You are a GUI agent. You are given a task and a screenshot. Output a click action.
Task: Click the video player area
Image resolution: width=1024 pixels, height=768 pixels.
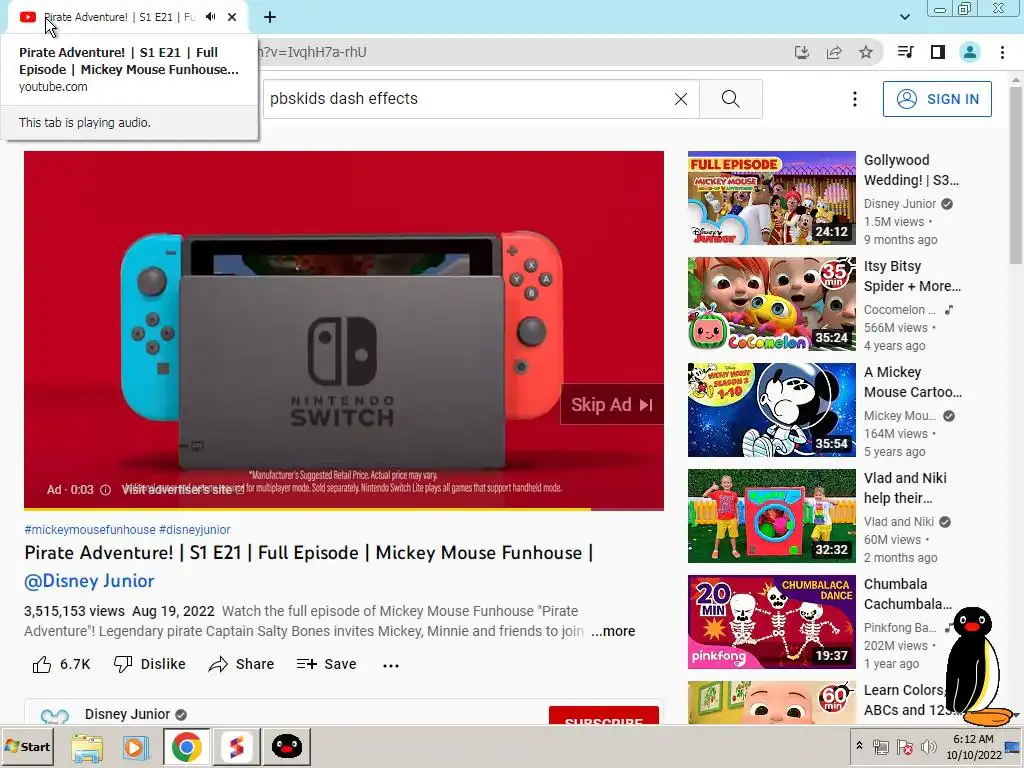[x=344, y=330]
